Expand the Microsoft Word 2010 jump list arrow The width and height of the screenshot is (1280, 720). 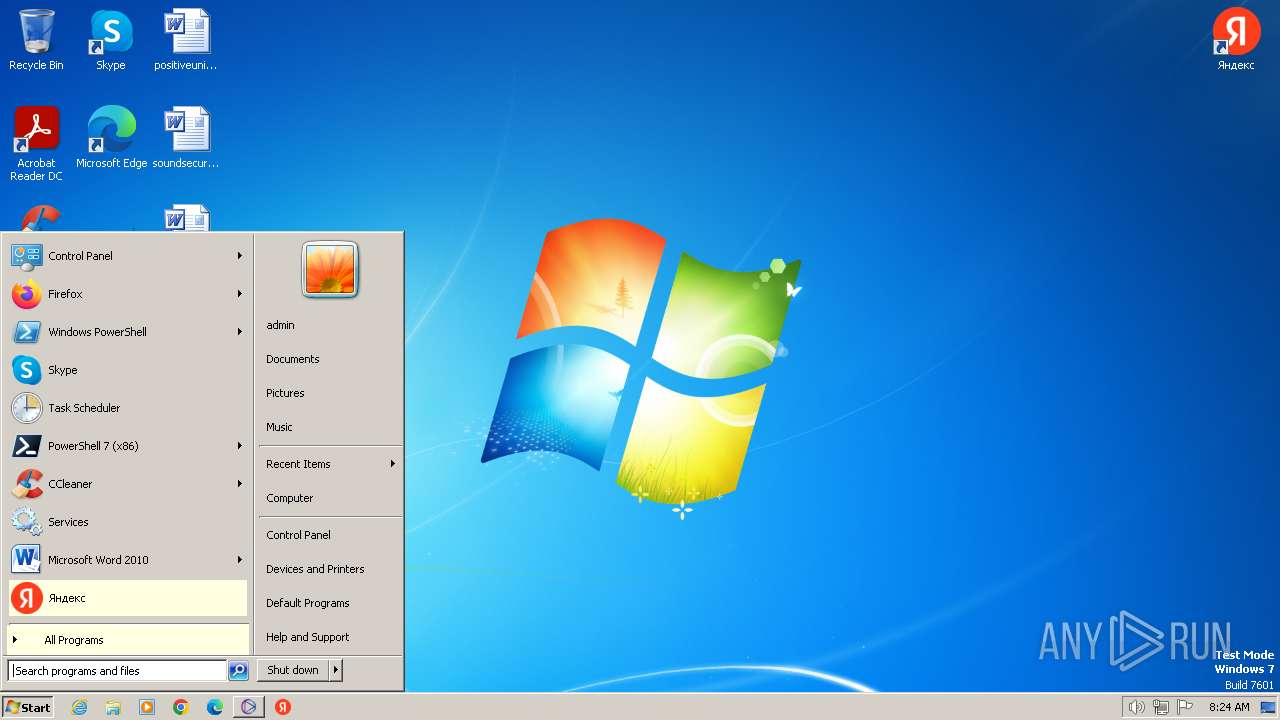coord(240,560)
